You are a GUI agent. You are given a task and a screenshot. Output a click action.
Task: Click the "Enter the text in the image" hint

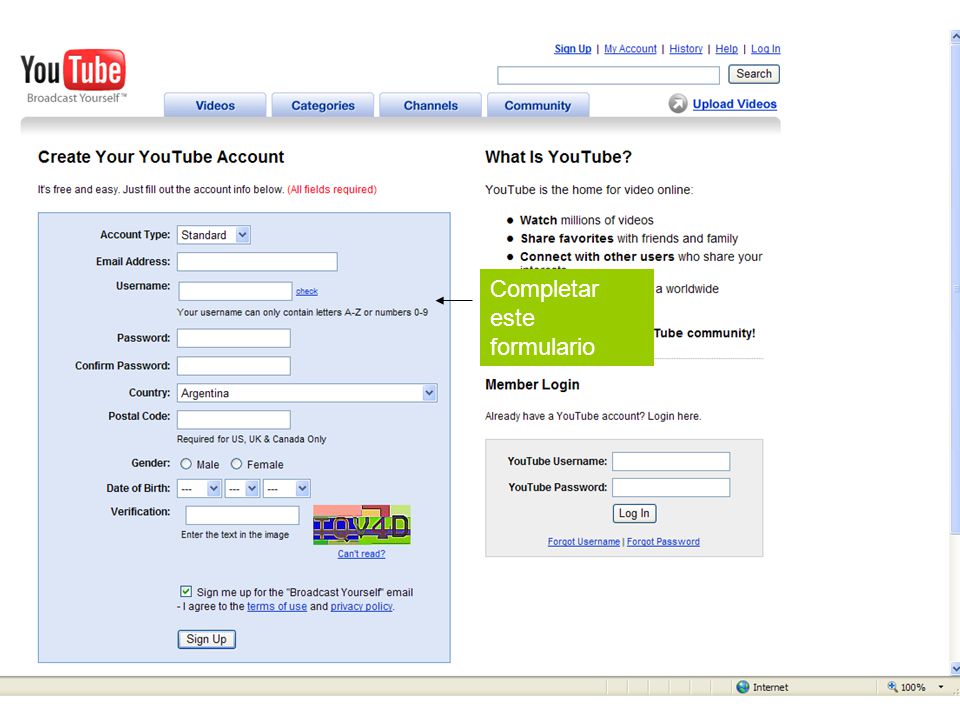[x=235, y=534]
